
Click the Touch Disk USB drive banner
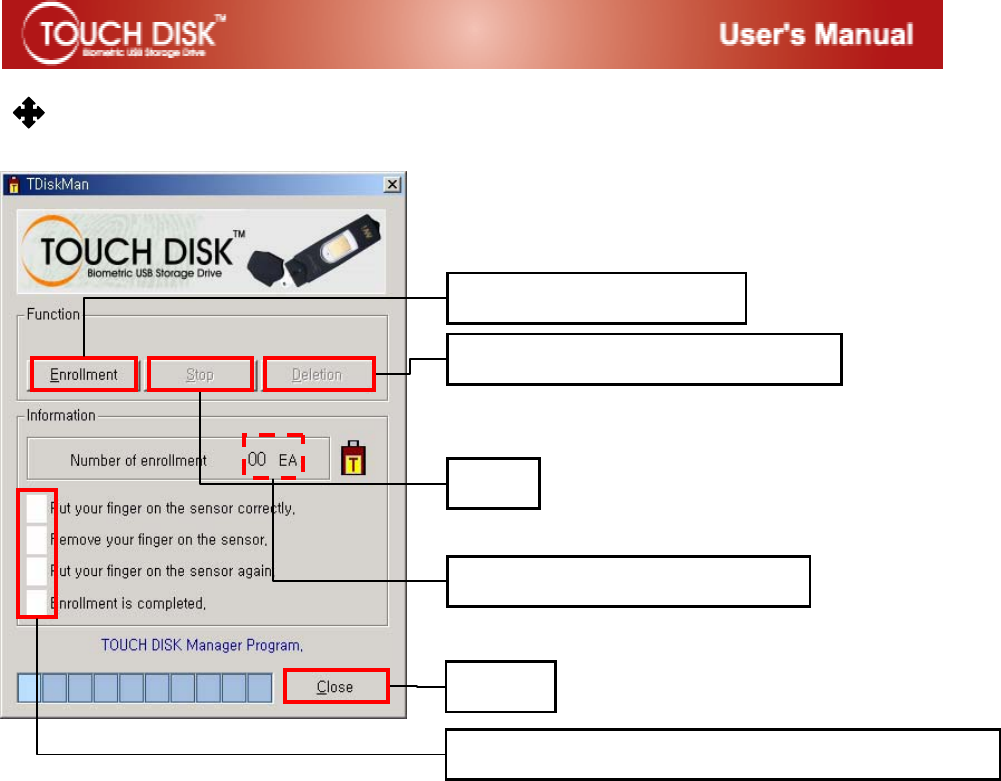(201, 251)
